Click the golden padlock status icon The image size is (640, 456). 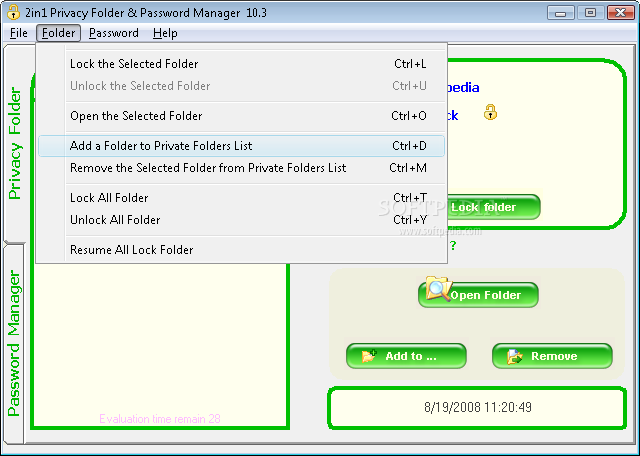click(x=490, y=112)
